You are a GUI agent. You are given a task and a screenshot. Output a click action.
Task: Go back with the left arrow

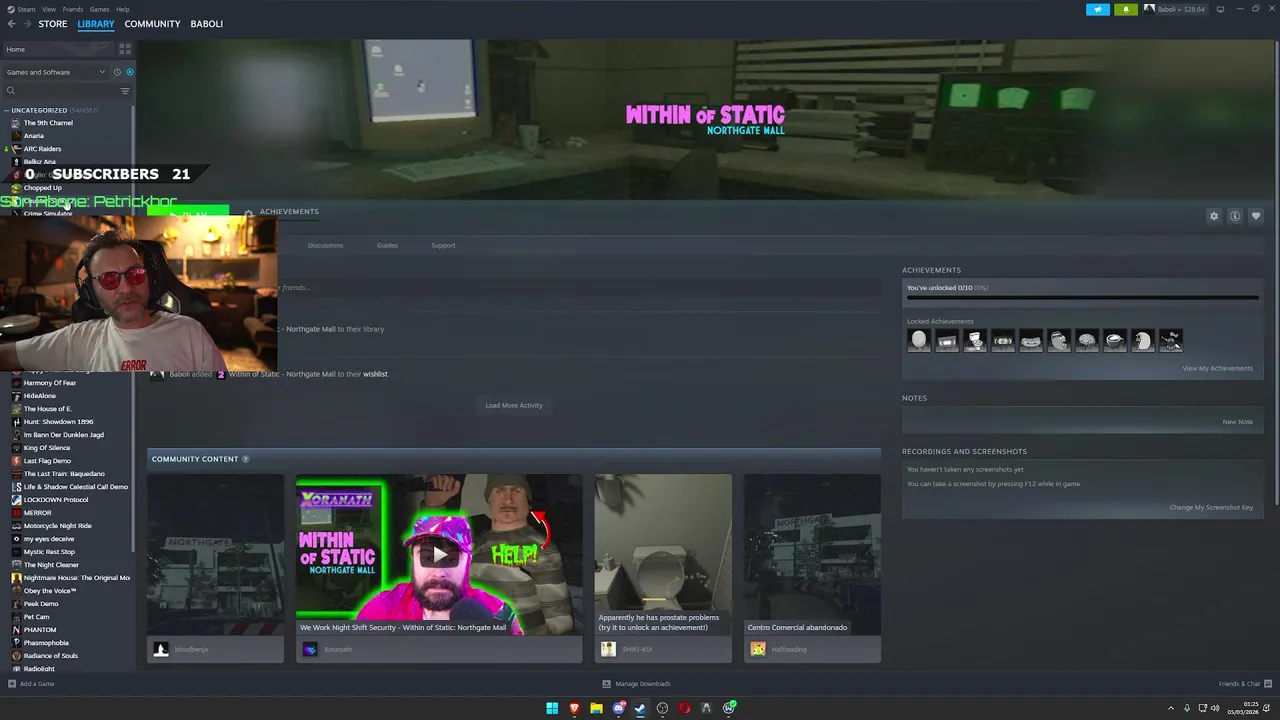[x=11, y=24]
